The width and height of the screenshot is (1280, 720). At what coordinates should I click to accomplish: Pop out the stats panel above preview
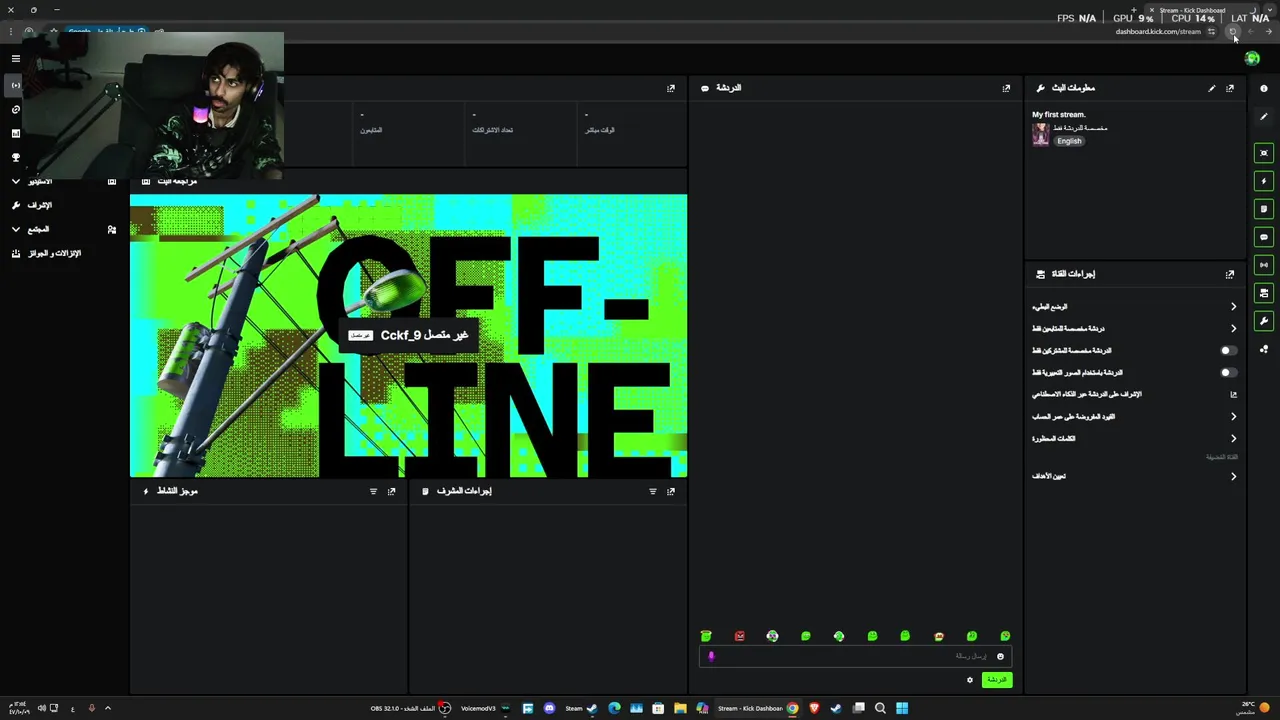click(x=671, y=88)
